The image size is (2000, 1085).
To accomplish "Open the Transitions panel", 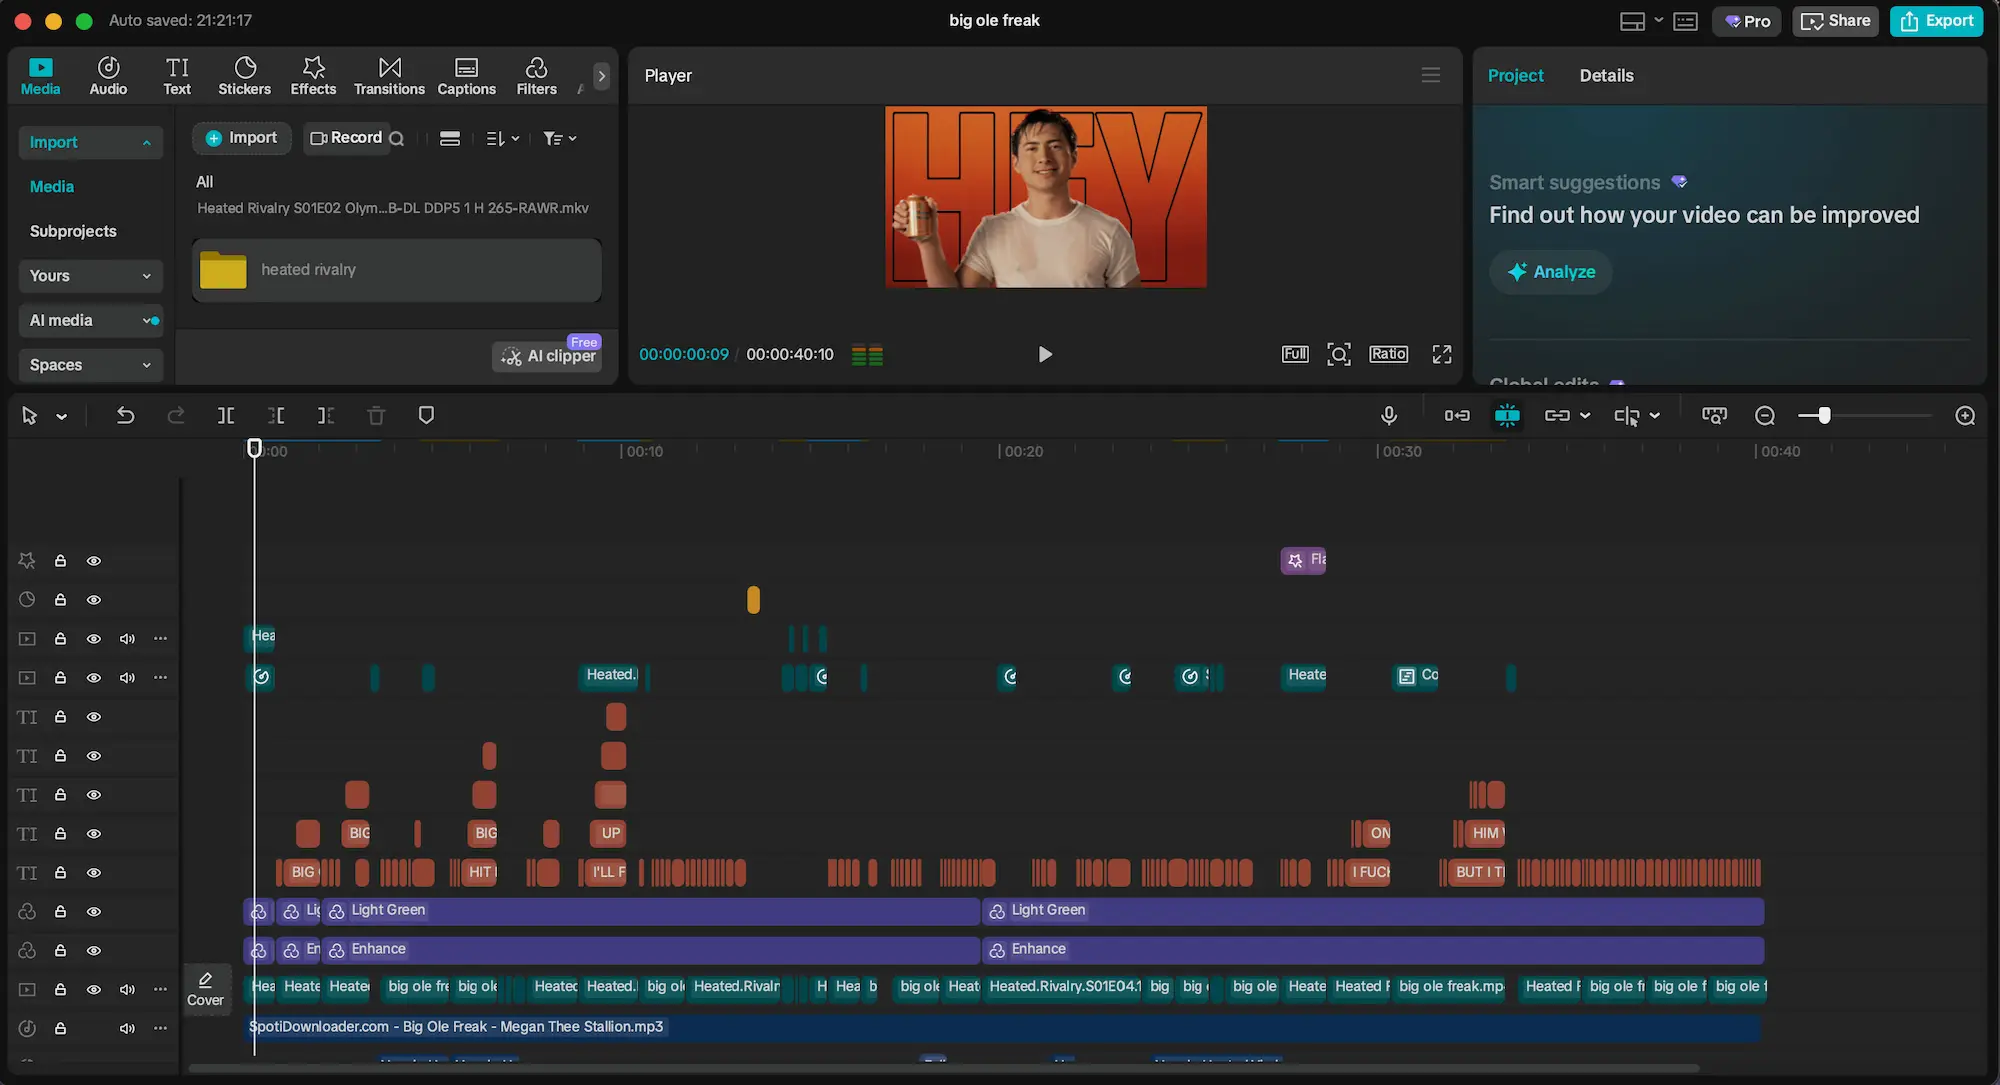I will (x=389, y=75).
